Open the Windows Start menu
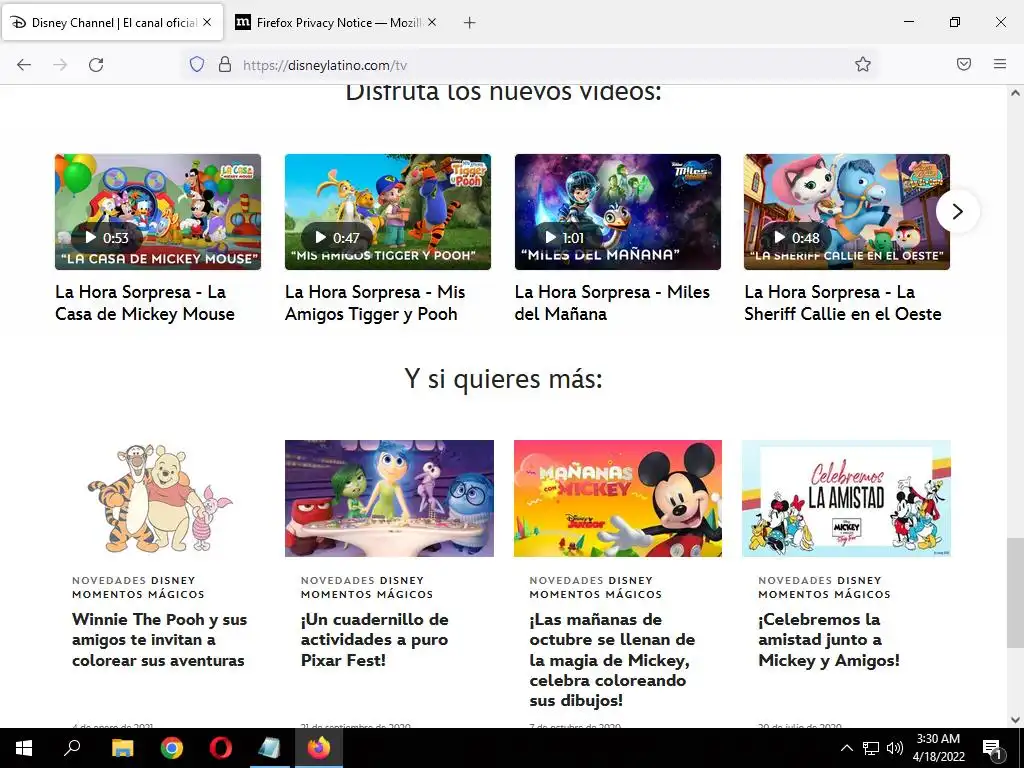1024x768 pixels. [x=24, y=748]
